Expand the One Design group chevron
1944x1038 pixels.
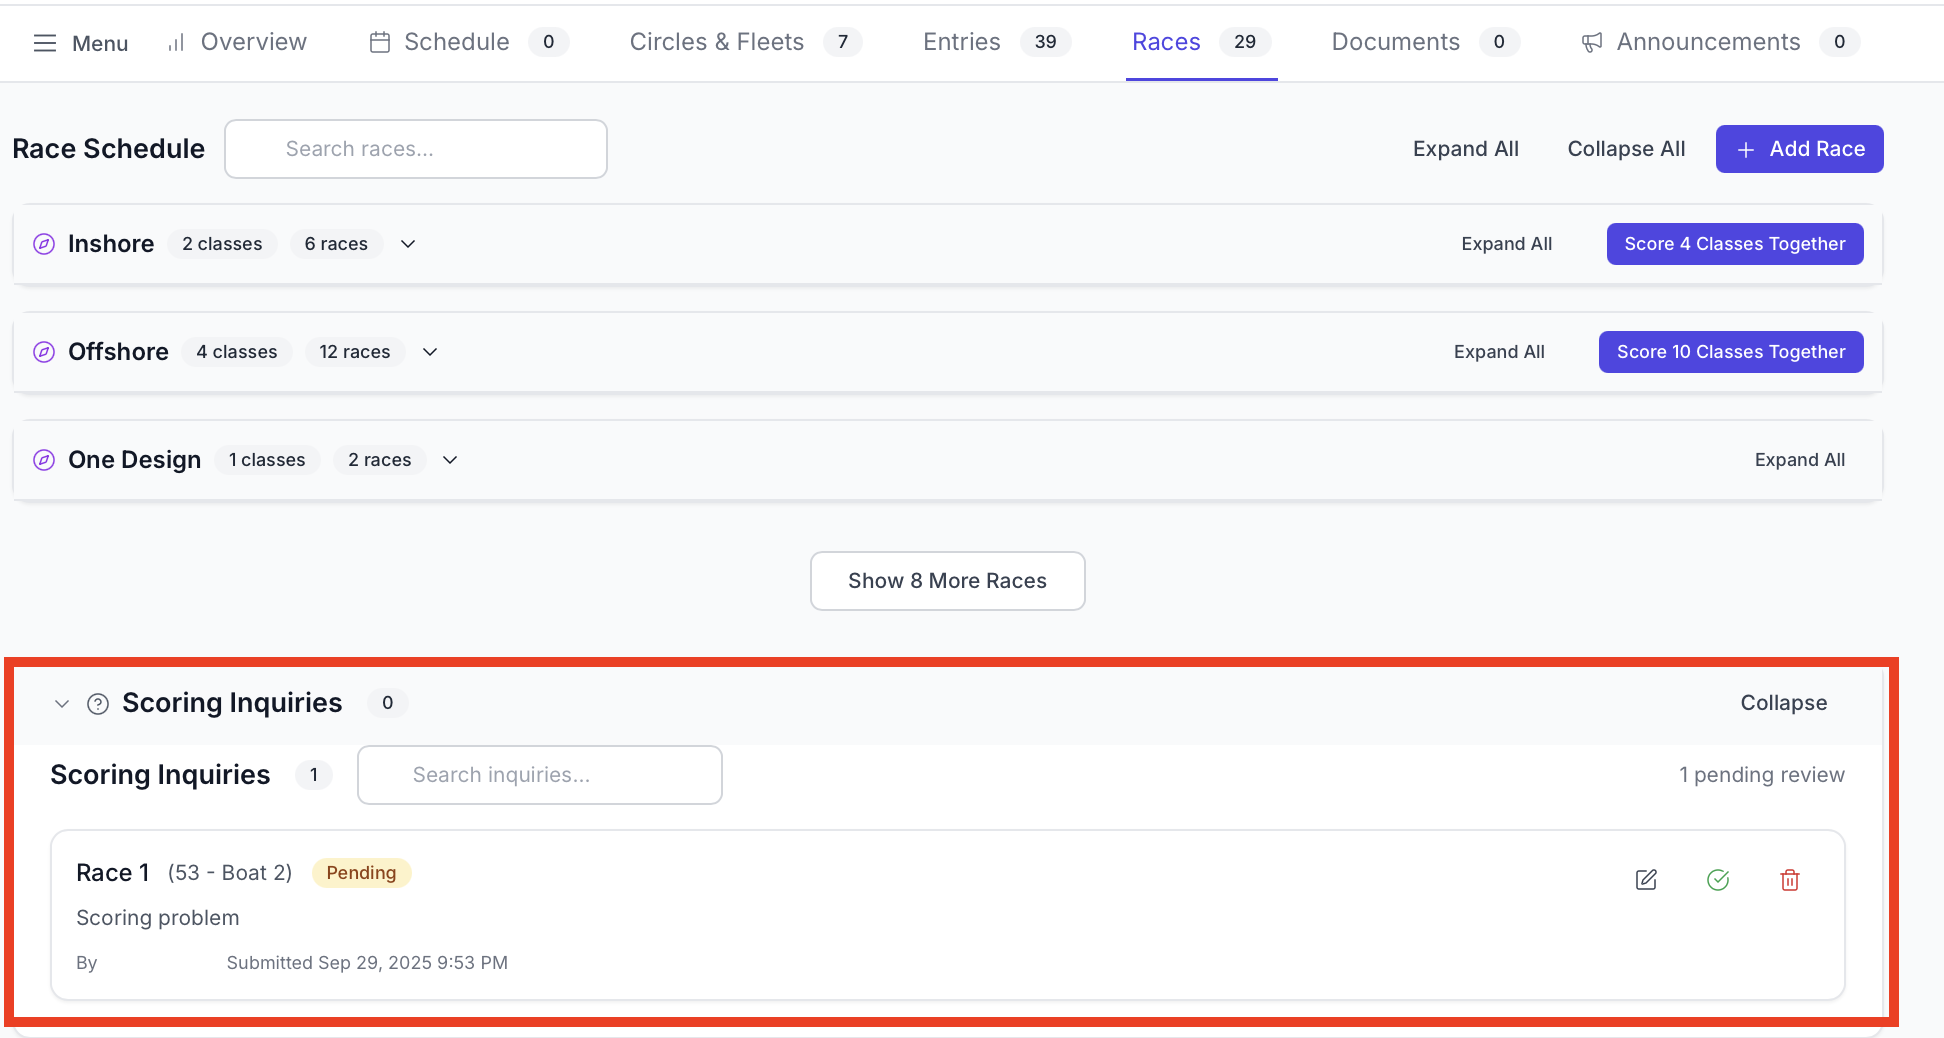pos(450,460)
